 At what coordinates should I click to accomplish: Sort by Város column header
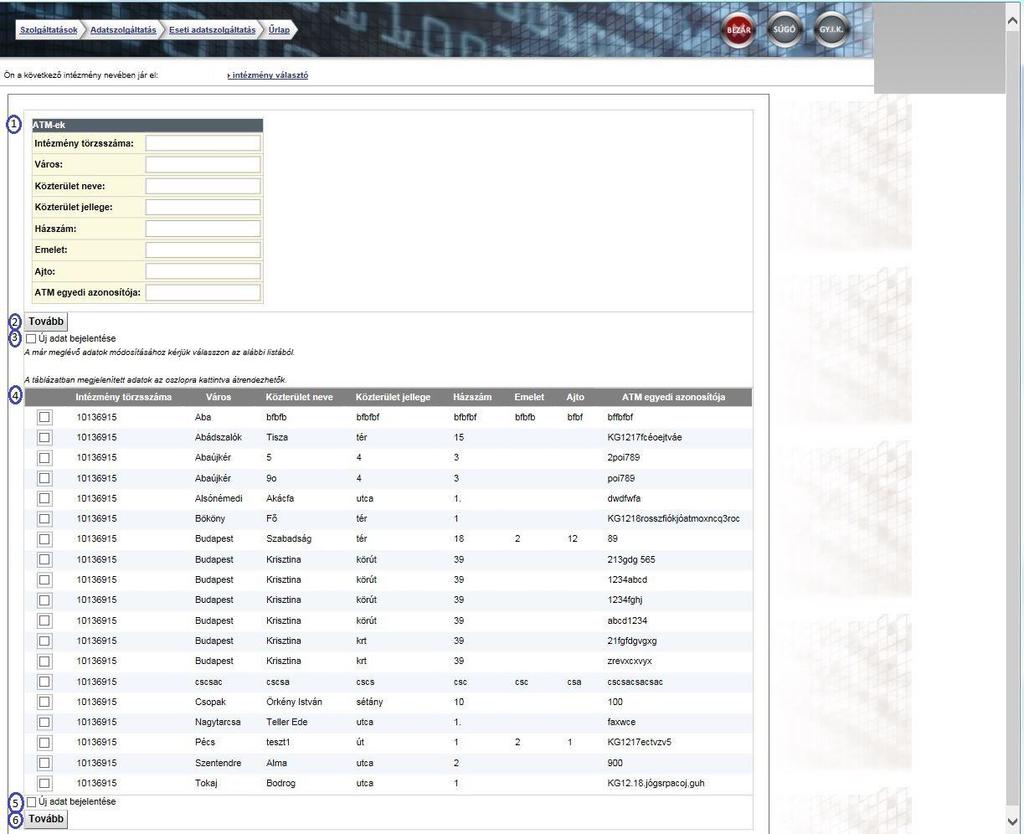point(218,397)
